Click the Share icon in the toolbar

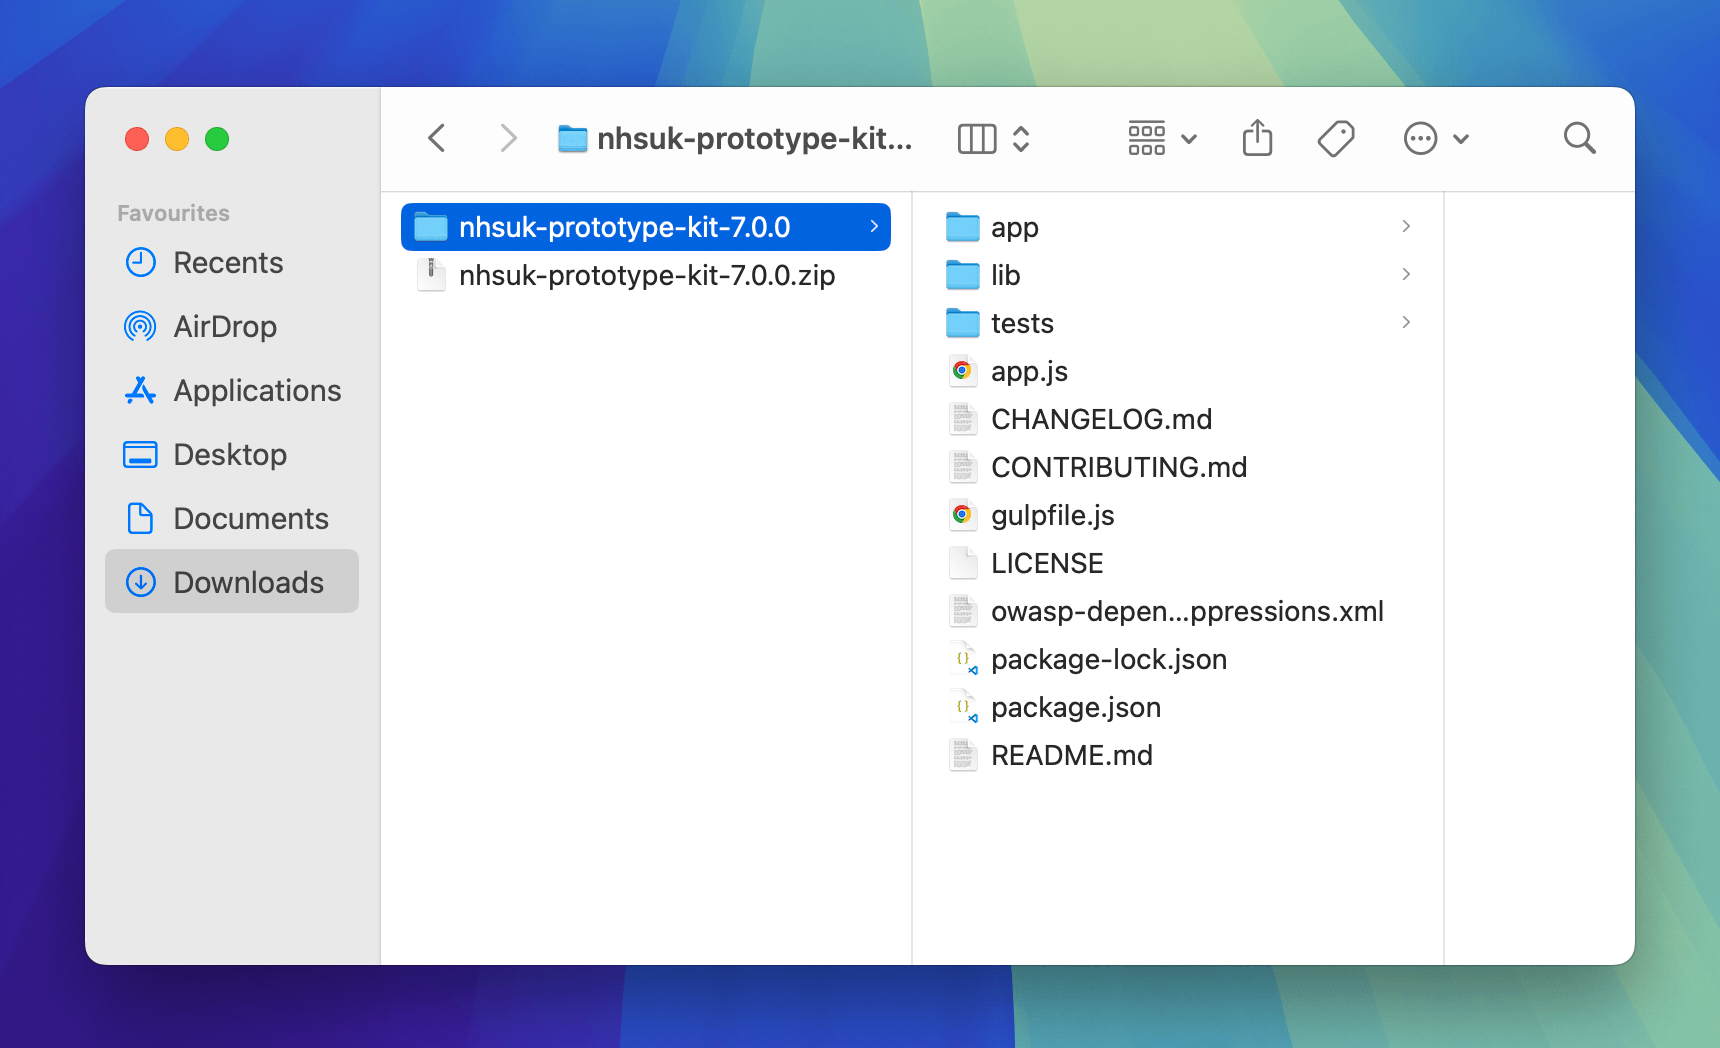pyautogui.click(x=1257, y=138)
